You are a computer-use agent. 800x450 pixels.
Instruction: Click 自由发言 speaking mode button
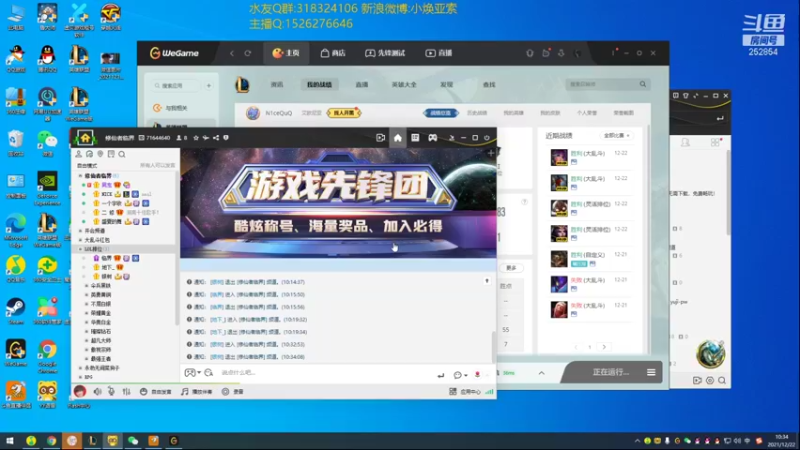(x=156, y=392)
